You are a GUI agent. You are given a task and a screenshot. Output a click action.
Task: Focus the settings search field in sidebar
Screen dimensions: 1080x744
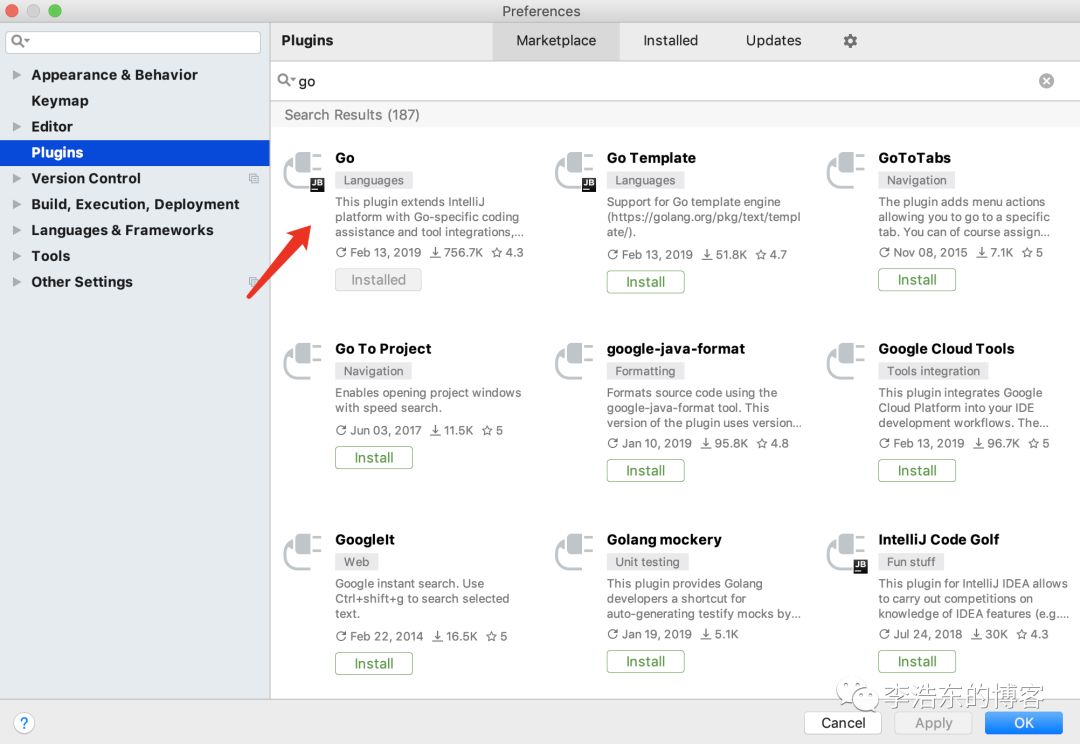pos(133,41)
